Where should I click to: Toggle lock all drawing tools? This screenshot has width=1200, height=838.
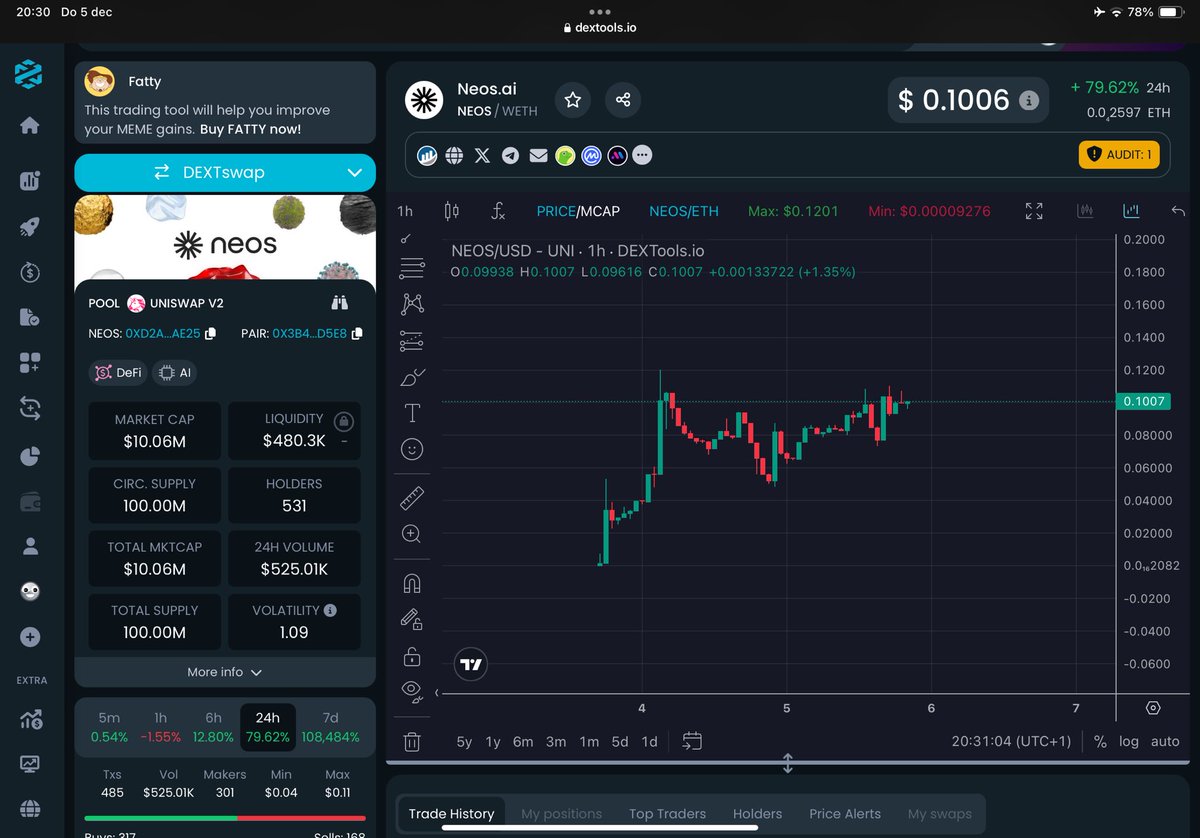click(412, 657)
